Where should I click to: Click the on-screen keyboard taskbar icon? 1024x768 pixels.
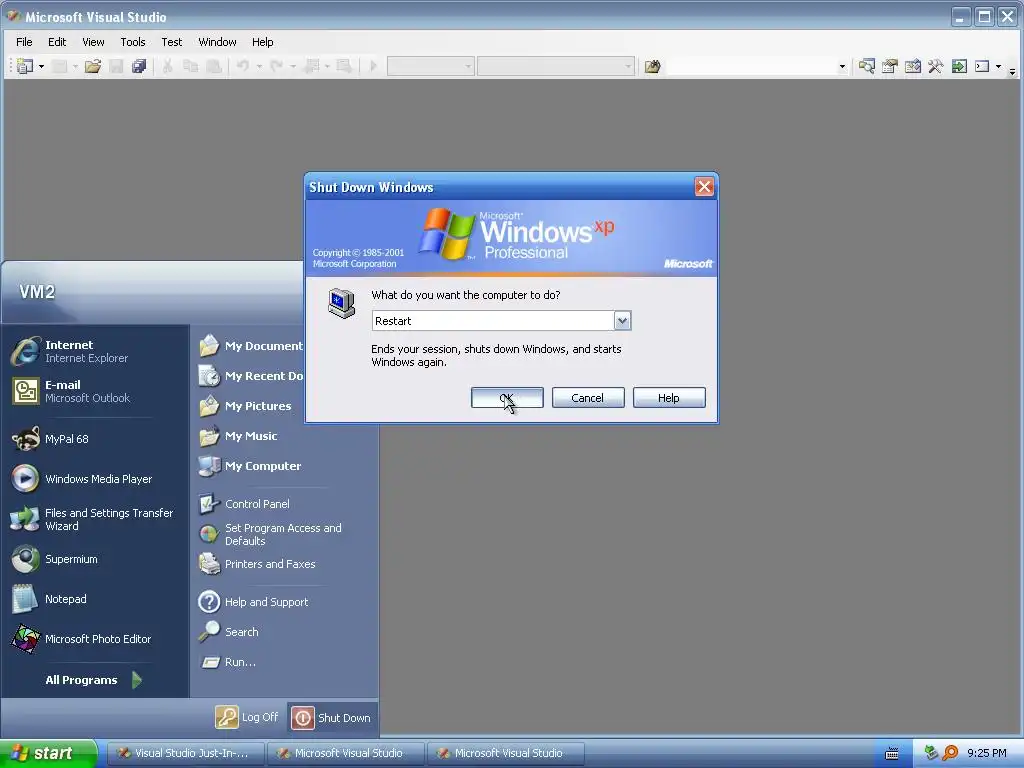(x=891, y=754)
